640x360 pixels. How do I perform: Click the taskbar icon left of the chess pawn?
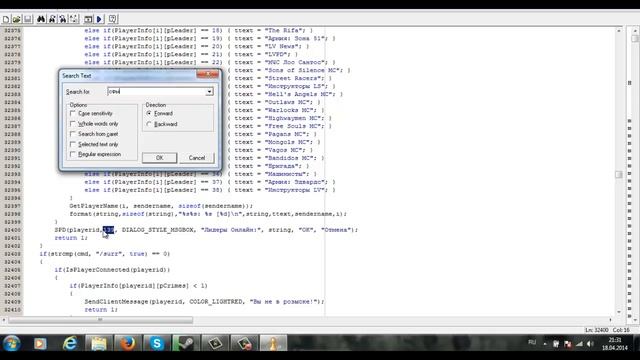click(244, 344)
